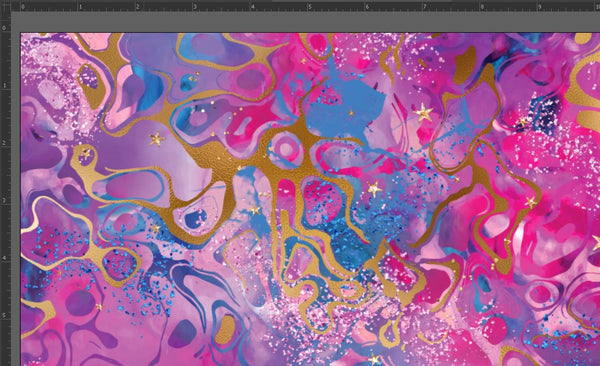Click the gold-ringed pink circle in the center
The height and width of the screenshot is (366, 600).
point(285,149)
